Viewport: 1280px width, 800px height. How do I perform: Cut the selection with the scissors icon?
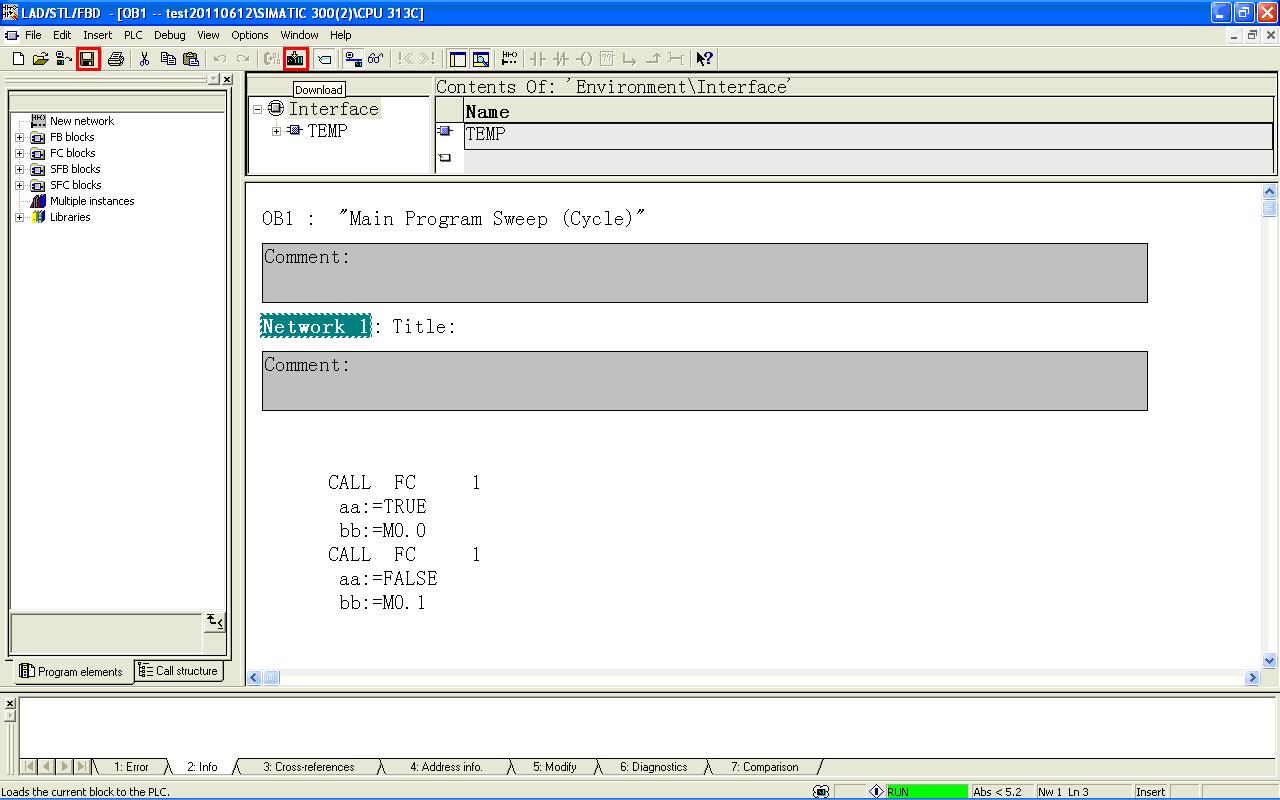click(x=145, y=59)
